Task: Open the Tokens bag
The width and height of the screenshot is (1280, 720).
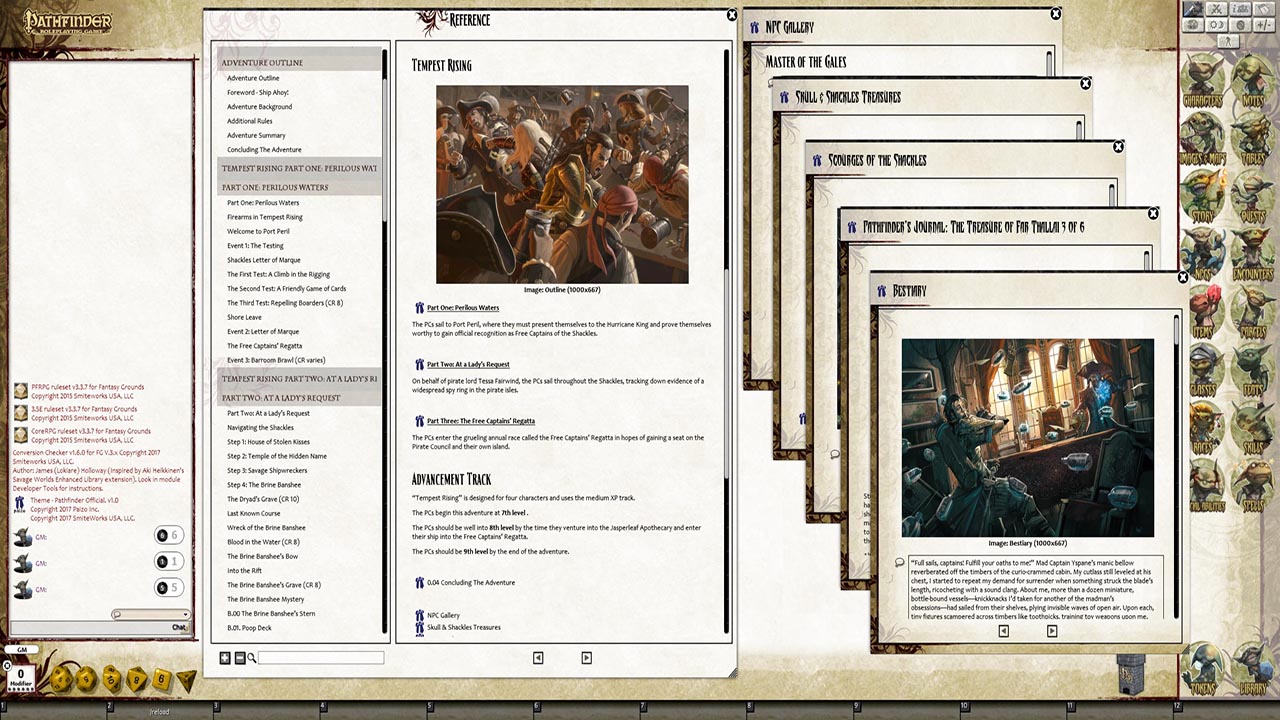Action: [x=1203, y=667]
